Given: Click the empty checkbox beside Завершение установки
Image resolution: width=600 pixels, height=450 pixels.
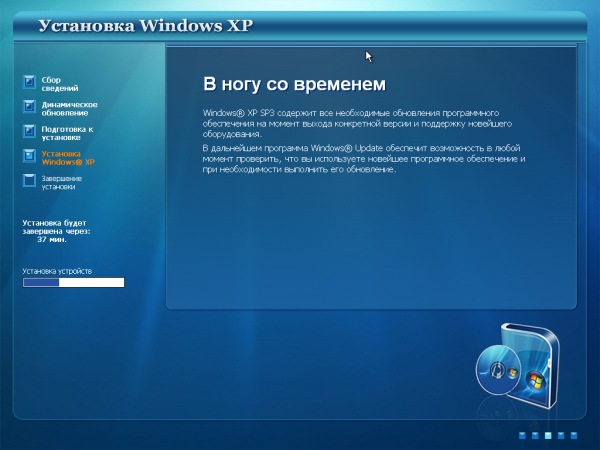Looking at the screenshot, I should pyautogui.click(x=28, y=182).
